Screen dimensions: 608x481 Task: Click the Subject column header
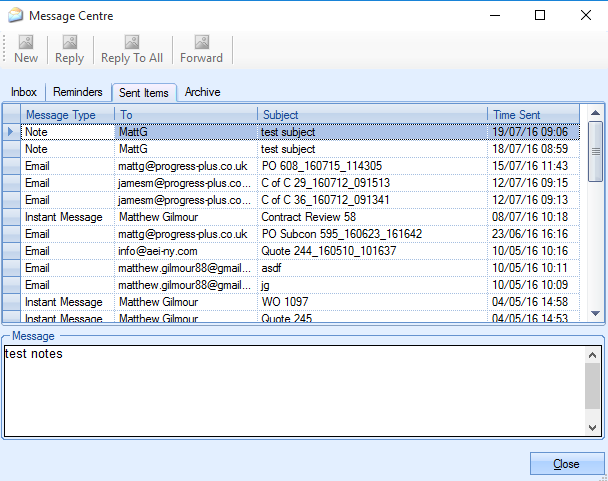pyautogui.click(x=372, y=115)
